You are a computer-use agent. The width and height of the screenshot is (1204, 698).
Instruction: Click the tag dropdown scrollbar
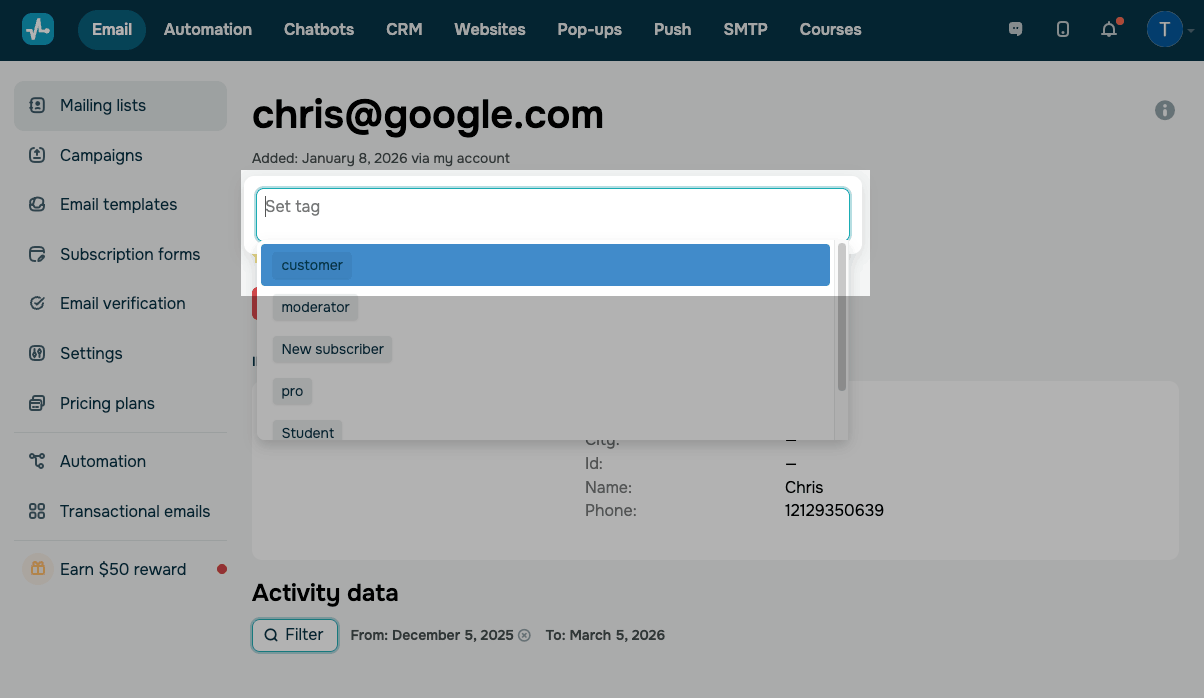842,320
